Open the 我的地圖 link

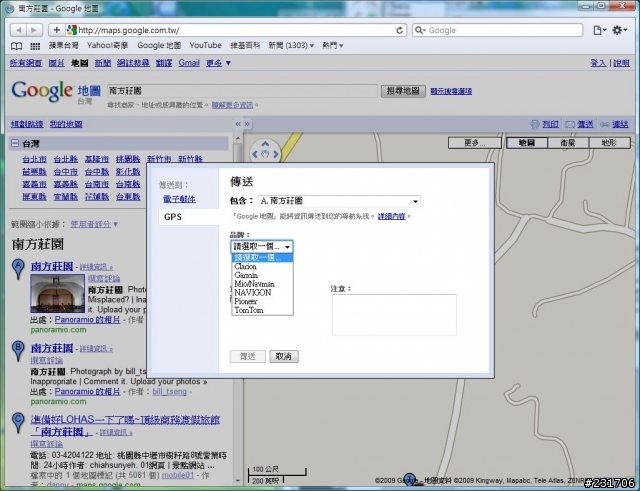tap(66, 124)
